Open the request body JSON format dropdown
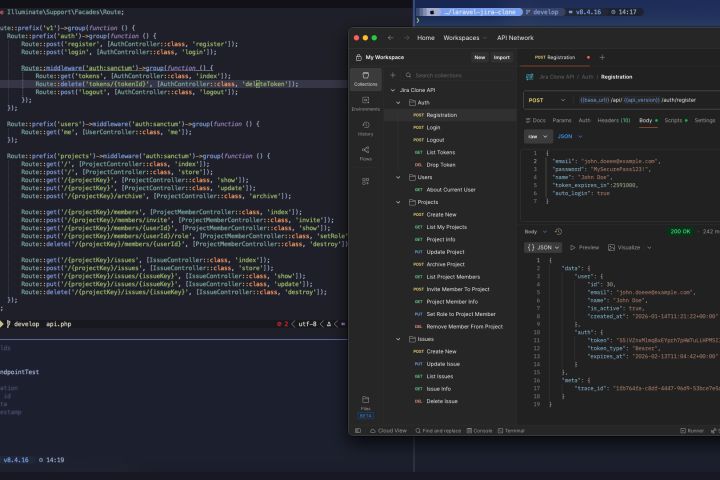720x480 pixels. [570, 136]
